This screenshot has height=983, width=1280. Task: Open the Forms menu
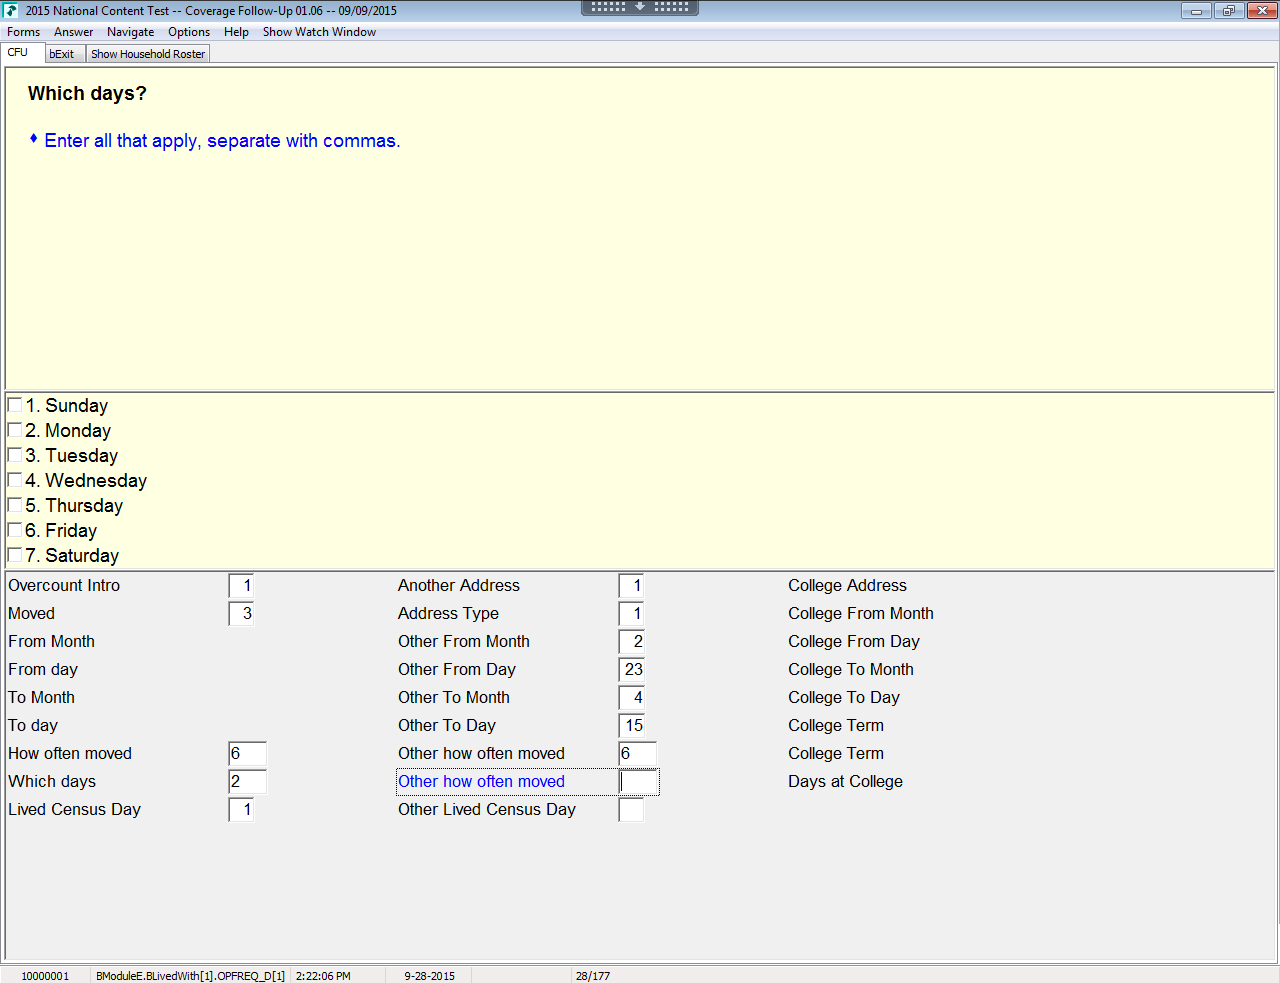pos(23,32)
